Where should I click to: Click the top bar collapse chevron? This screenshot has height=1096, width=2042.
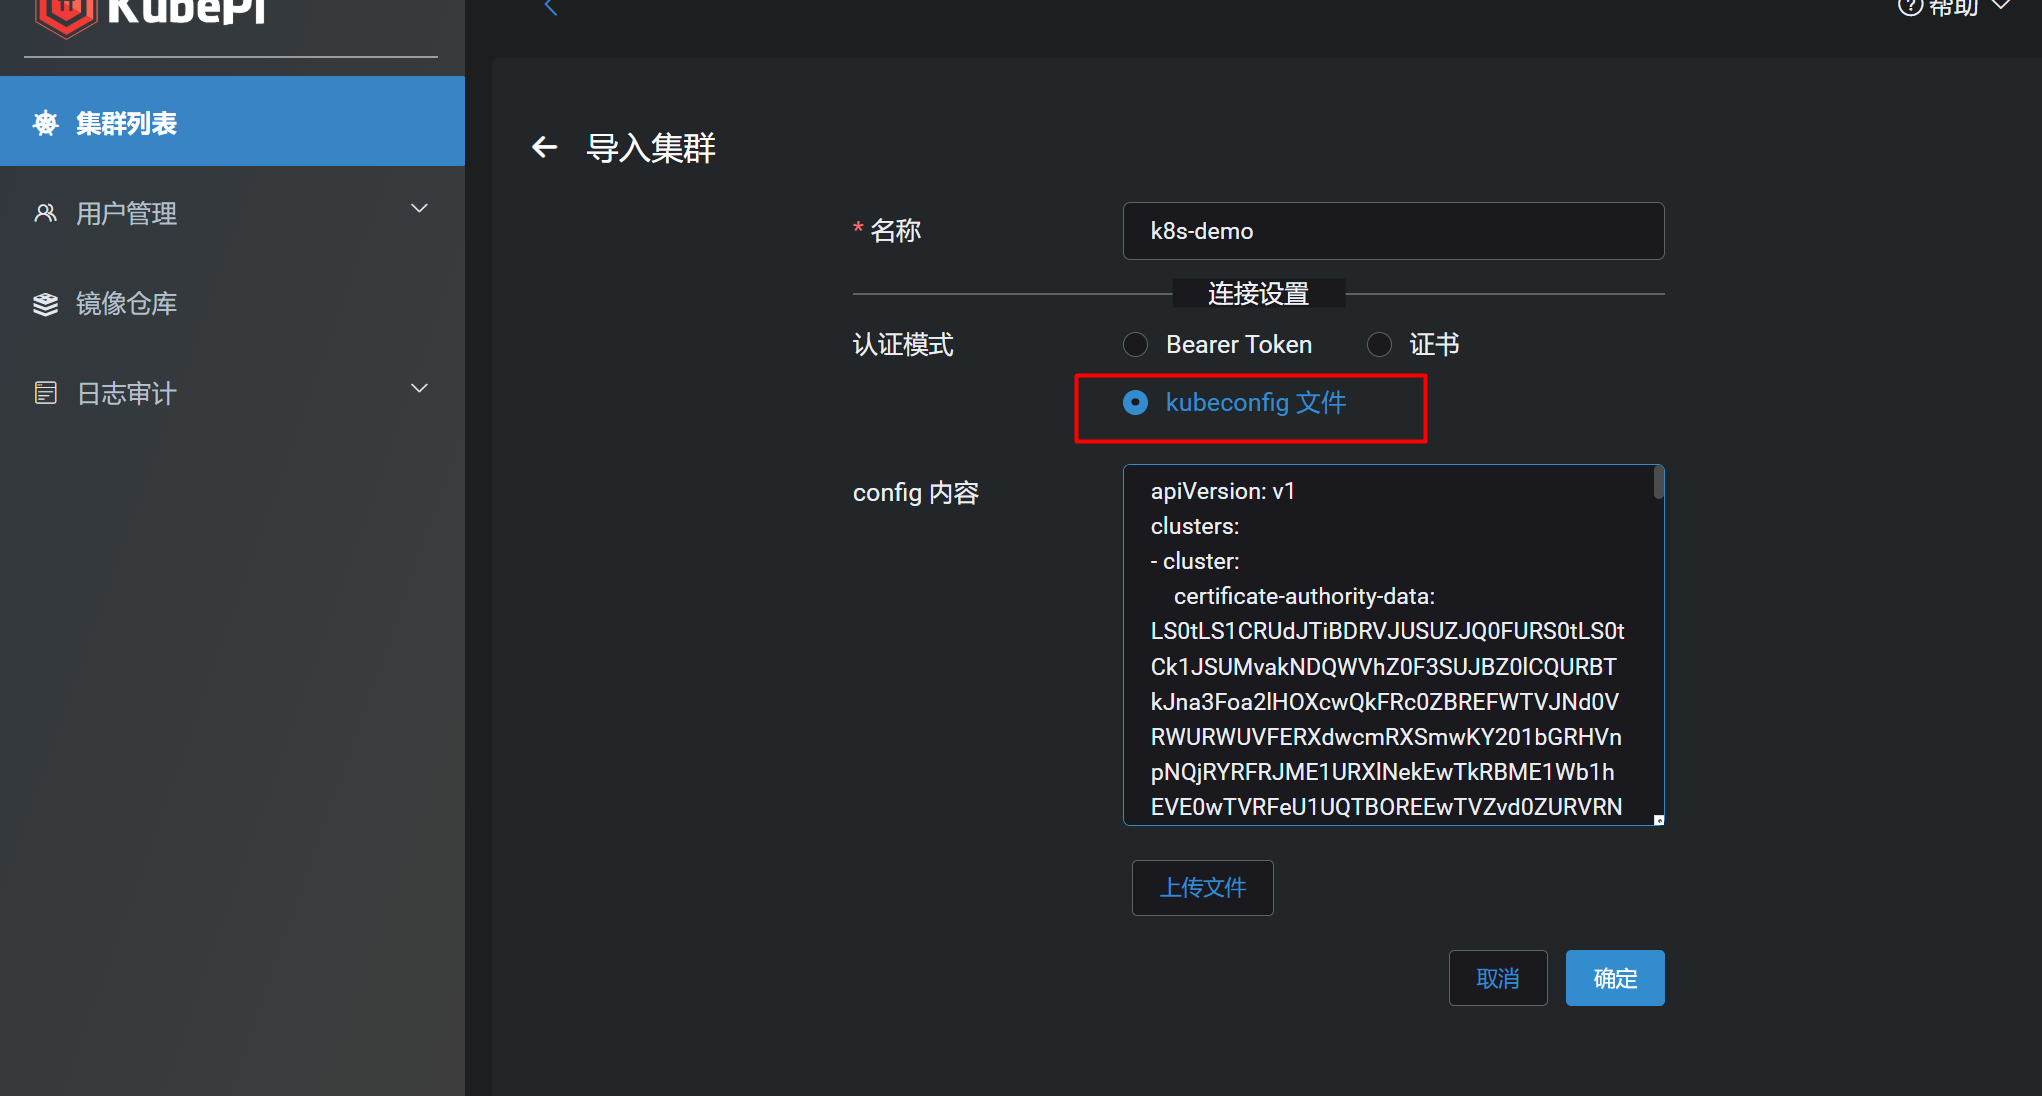click(550, 8)
